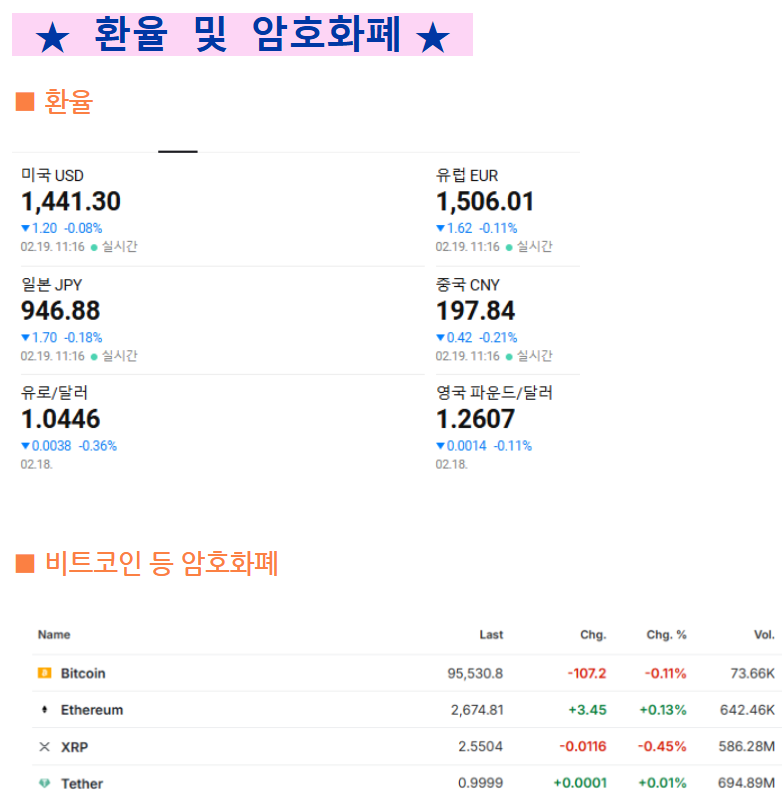Click the pound/dollar change 0.0014 text
This screenshot has width=782, height=796.
pyautogui.click(x=467, y=446)
